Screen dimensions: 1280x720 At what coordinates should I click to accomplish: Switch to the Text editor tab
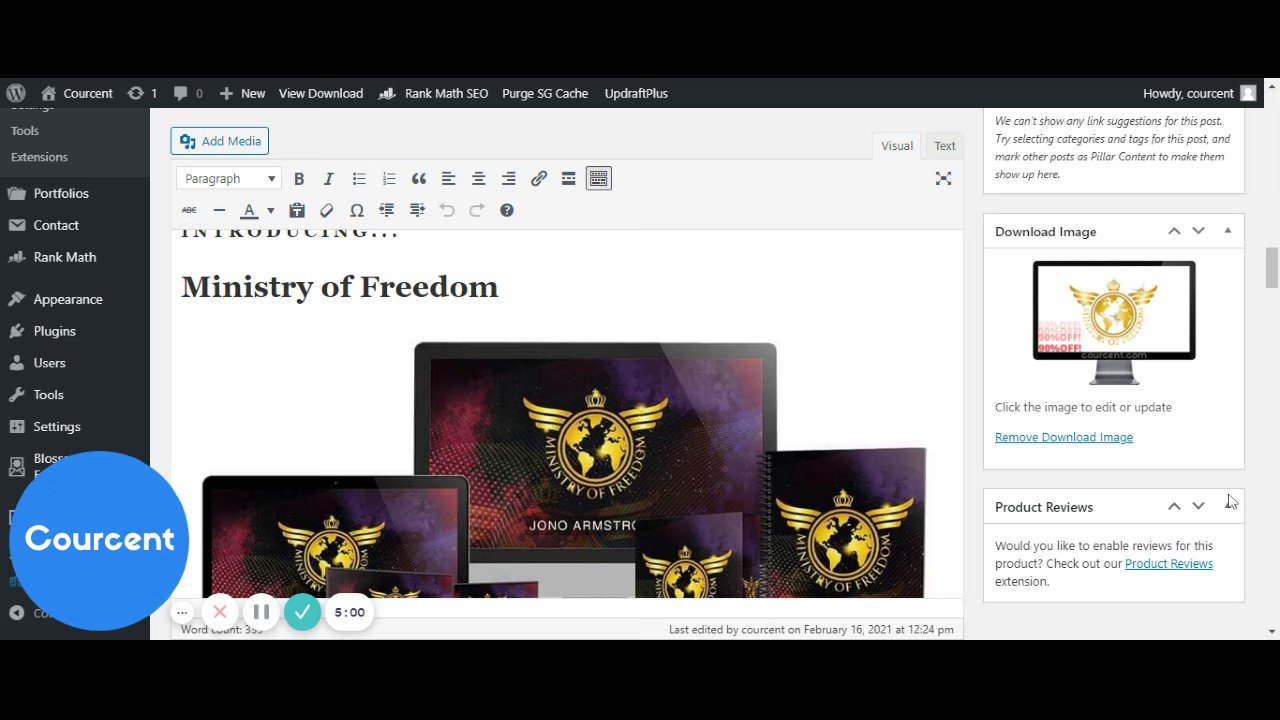(x=945, y=146)
